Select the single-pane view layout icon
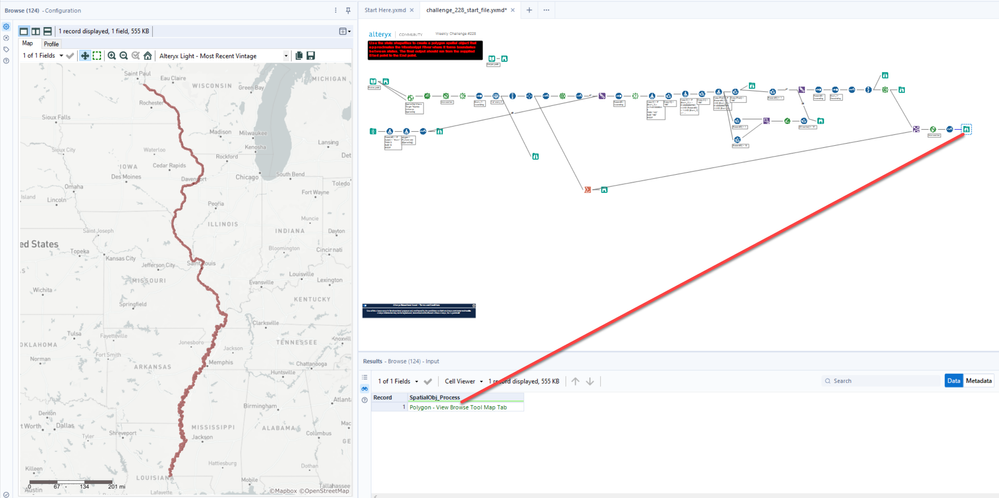The image size is (999, 498). (24, 31)
